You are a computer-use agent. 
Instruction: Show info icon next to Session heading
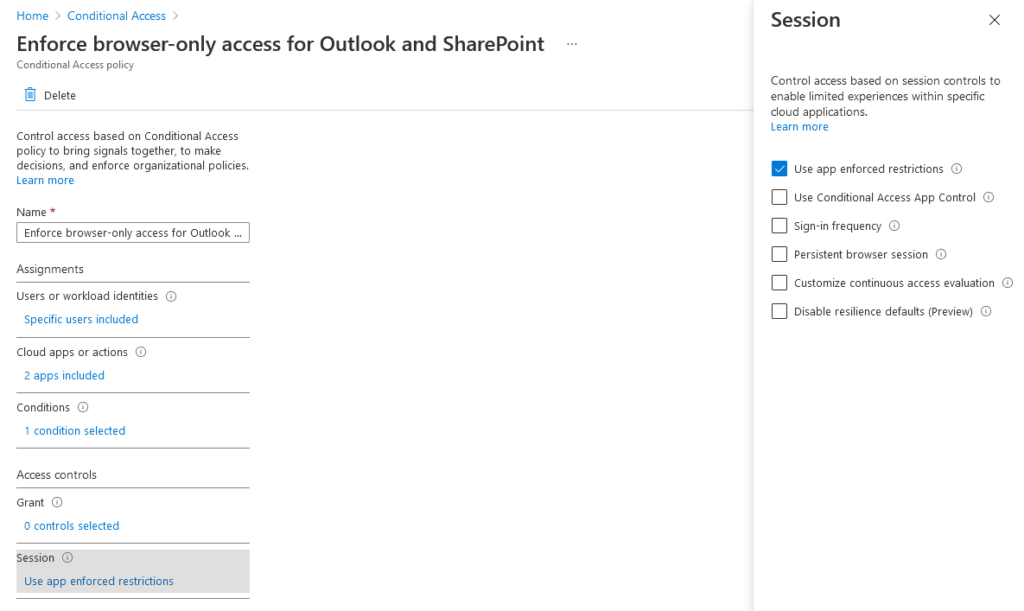67,557
